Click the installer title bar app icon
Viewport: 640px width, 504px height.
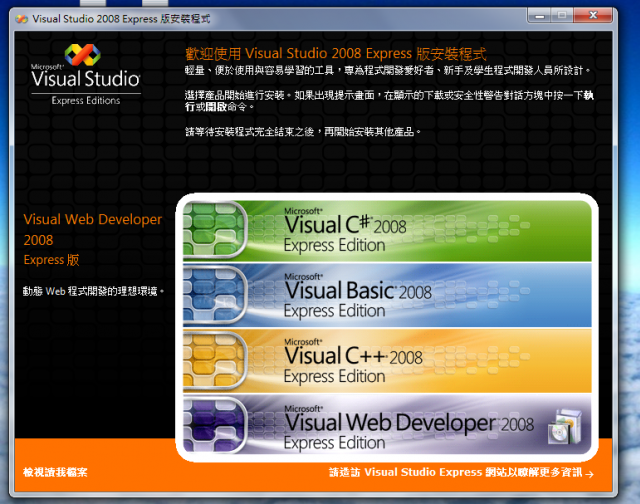click(21, 19)
